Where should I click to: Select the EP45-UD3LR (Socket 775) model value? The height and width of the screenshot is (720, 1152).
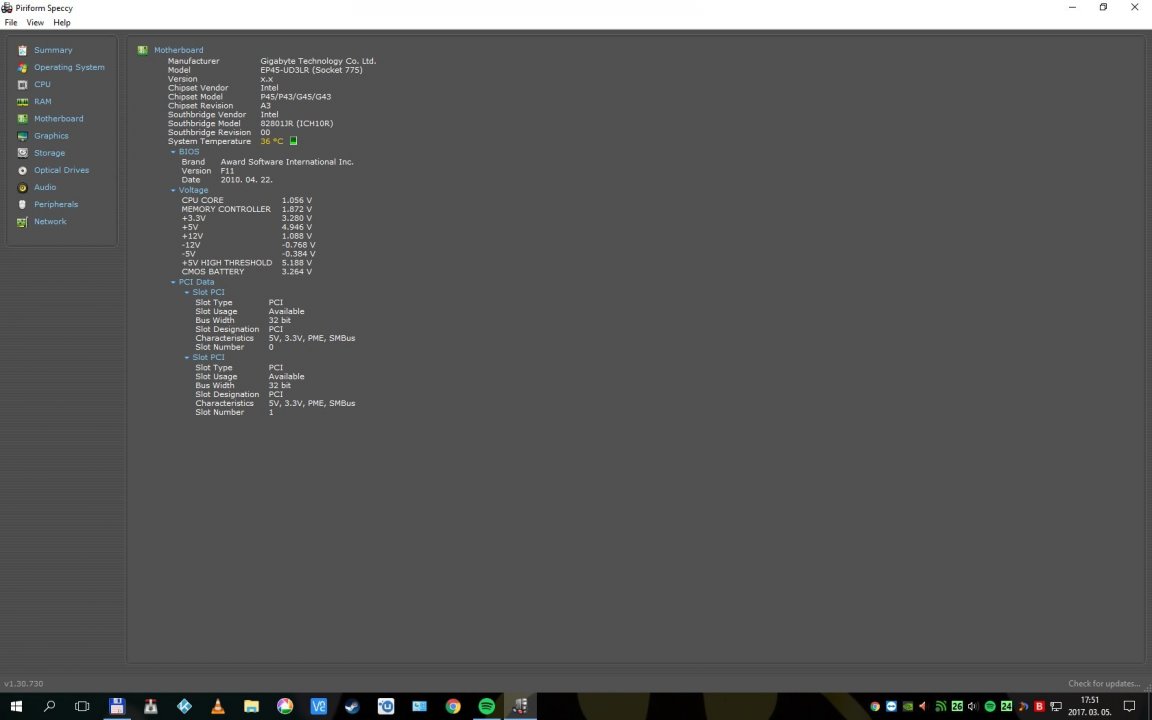(312, 70)
